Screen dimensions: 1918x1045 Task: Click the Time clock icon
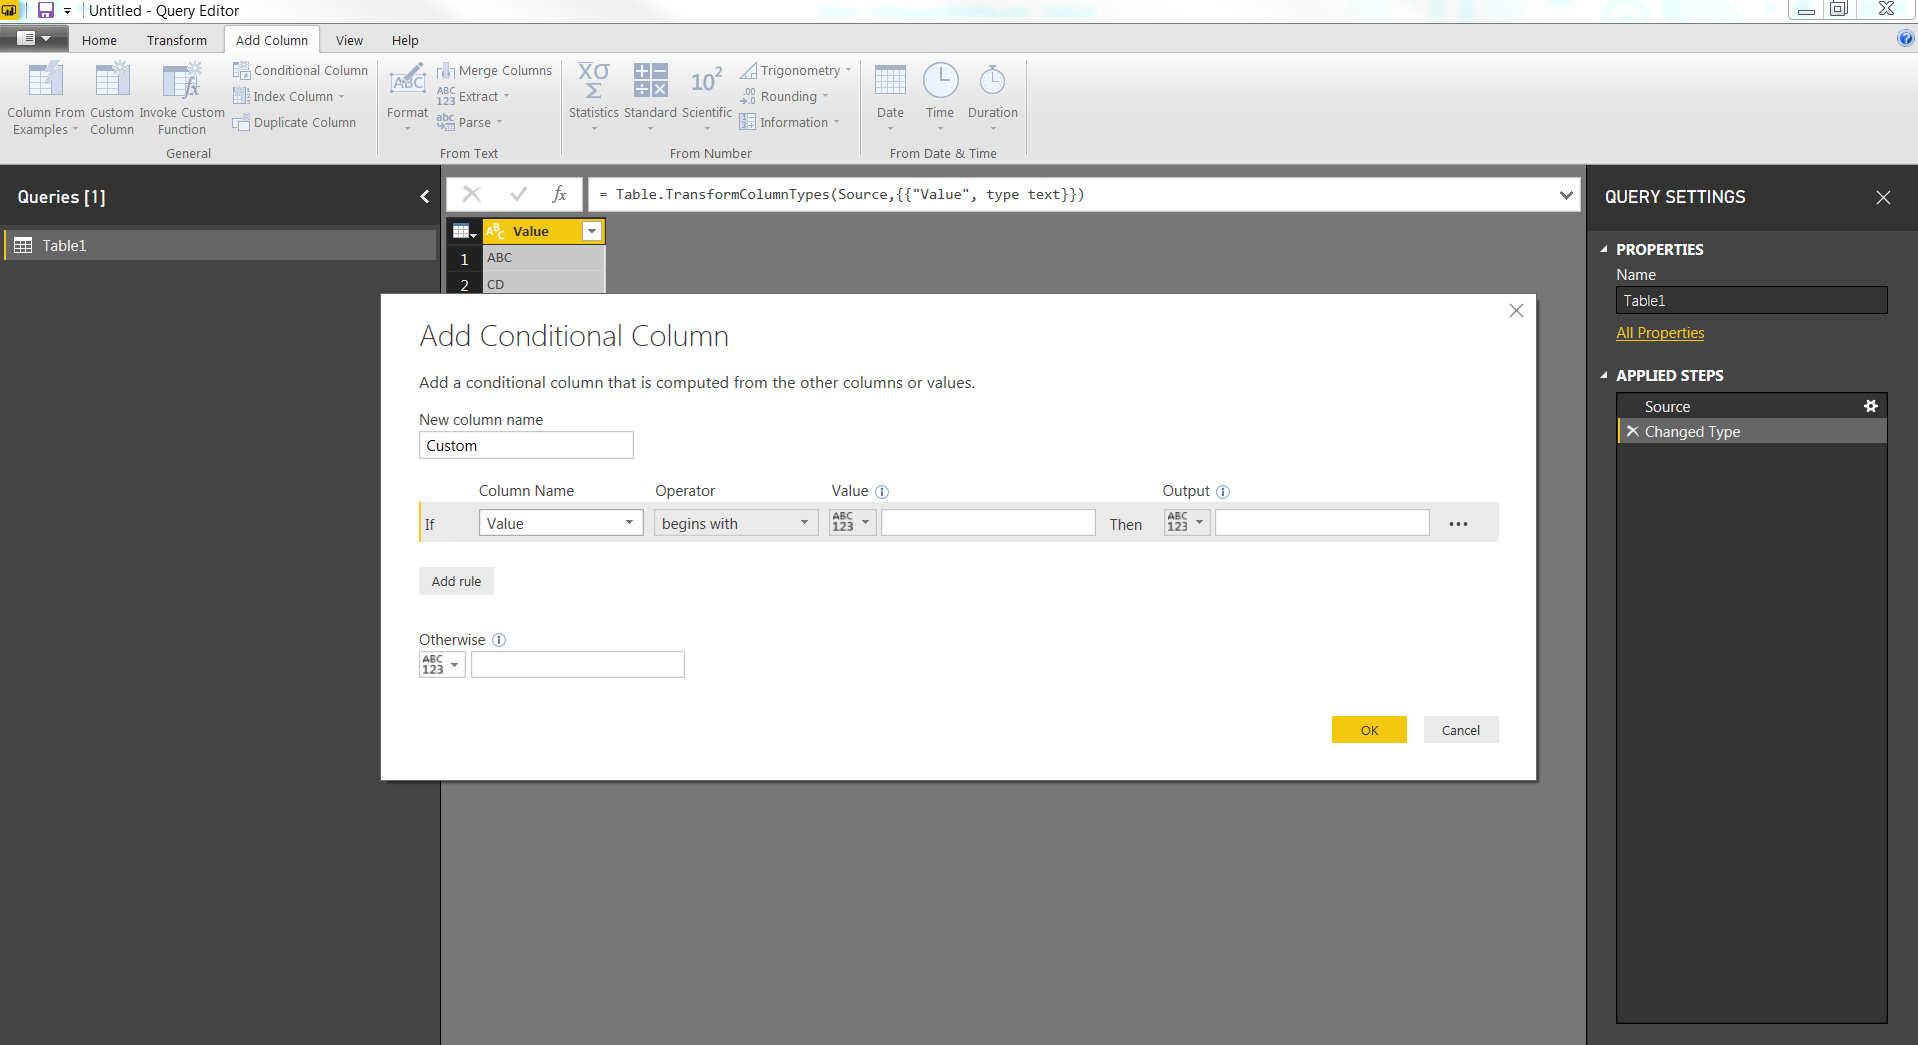coord(940,80)
